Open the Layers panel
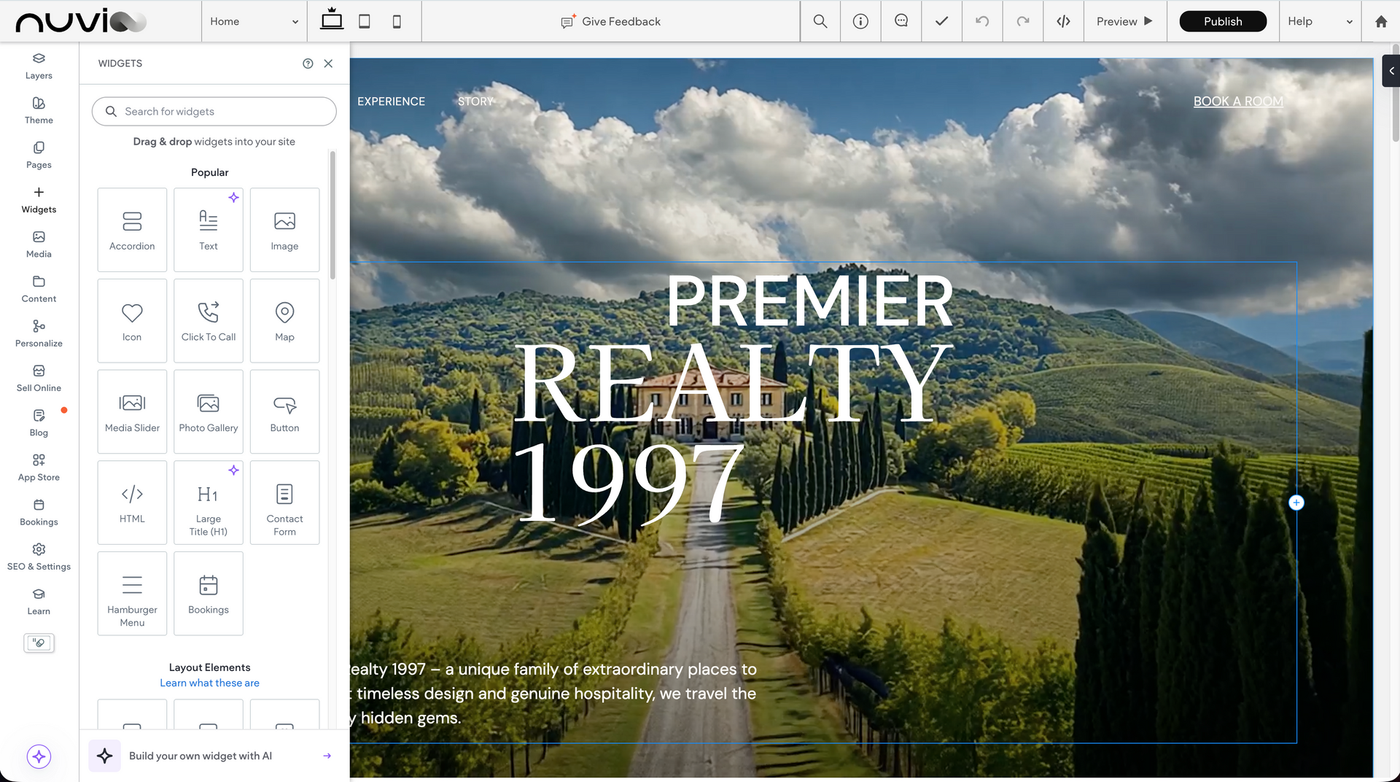Image resolution: width=1400 pixels, height=782 pixels. [38, 66]
